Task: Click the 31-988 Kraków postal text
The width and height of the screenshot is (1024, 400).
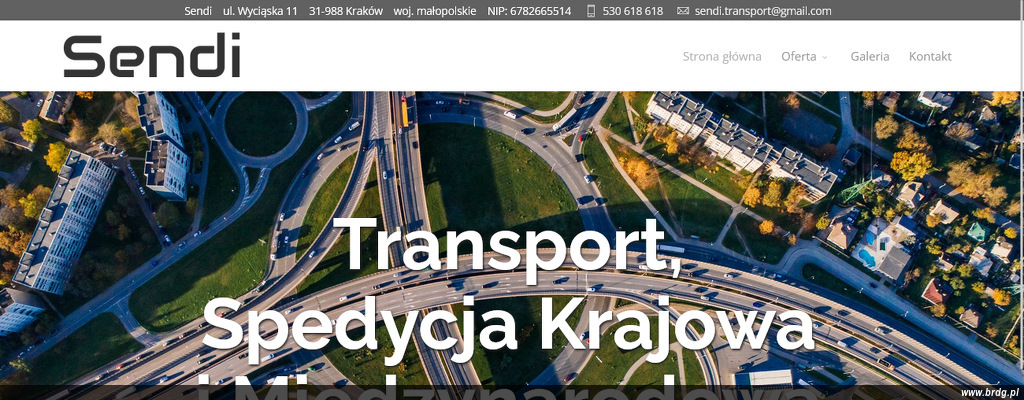Action: pyautogui.click(x=346, y=11)
